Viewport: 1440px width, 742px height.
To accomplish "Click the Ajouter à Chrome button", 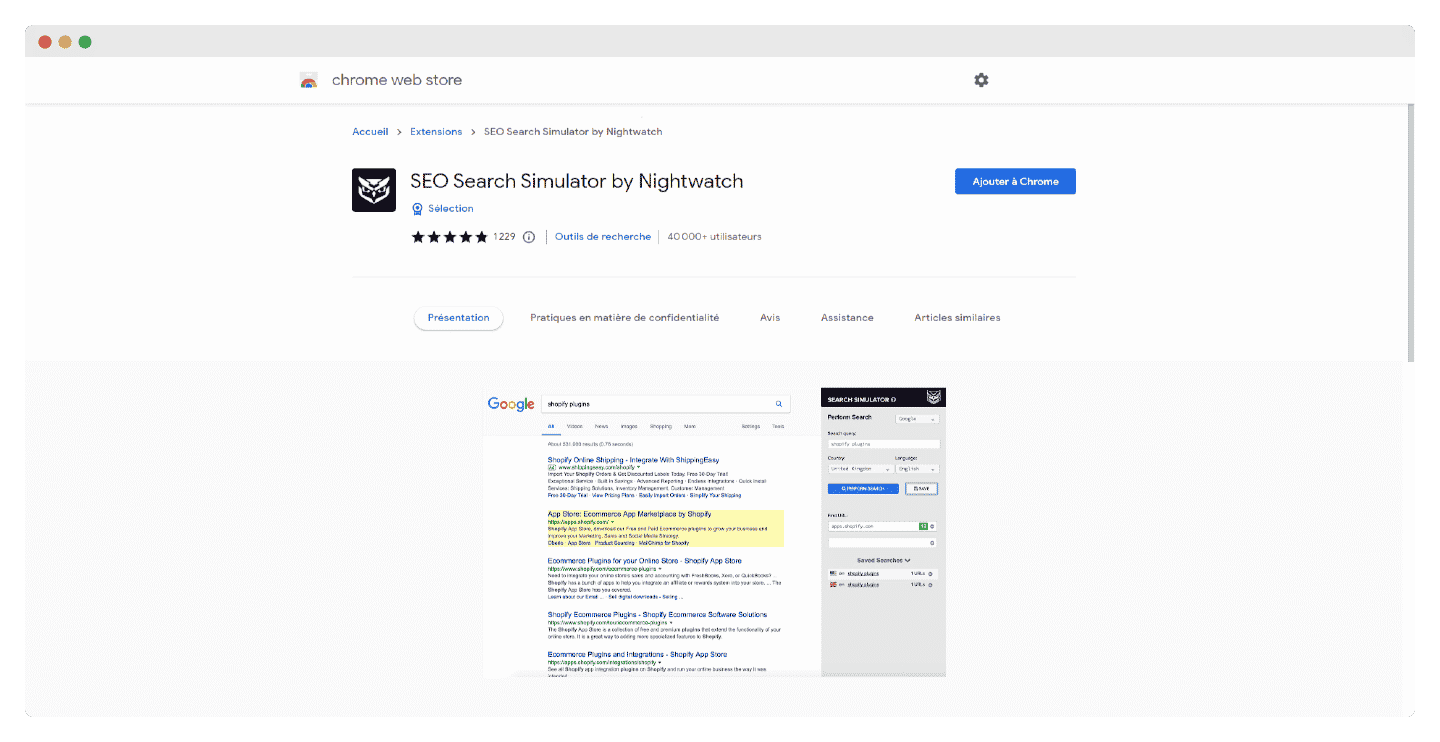I will click(x=1015, y=181).
